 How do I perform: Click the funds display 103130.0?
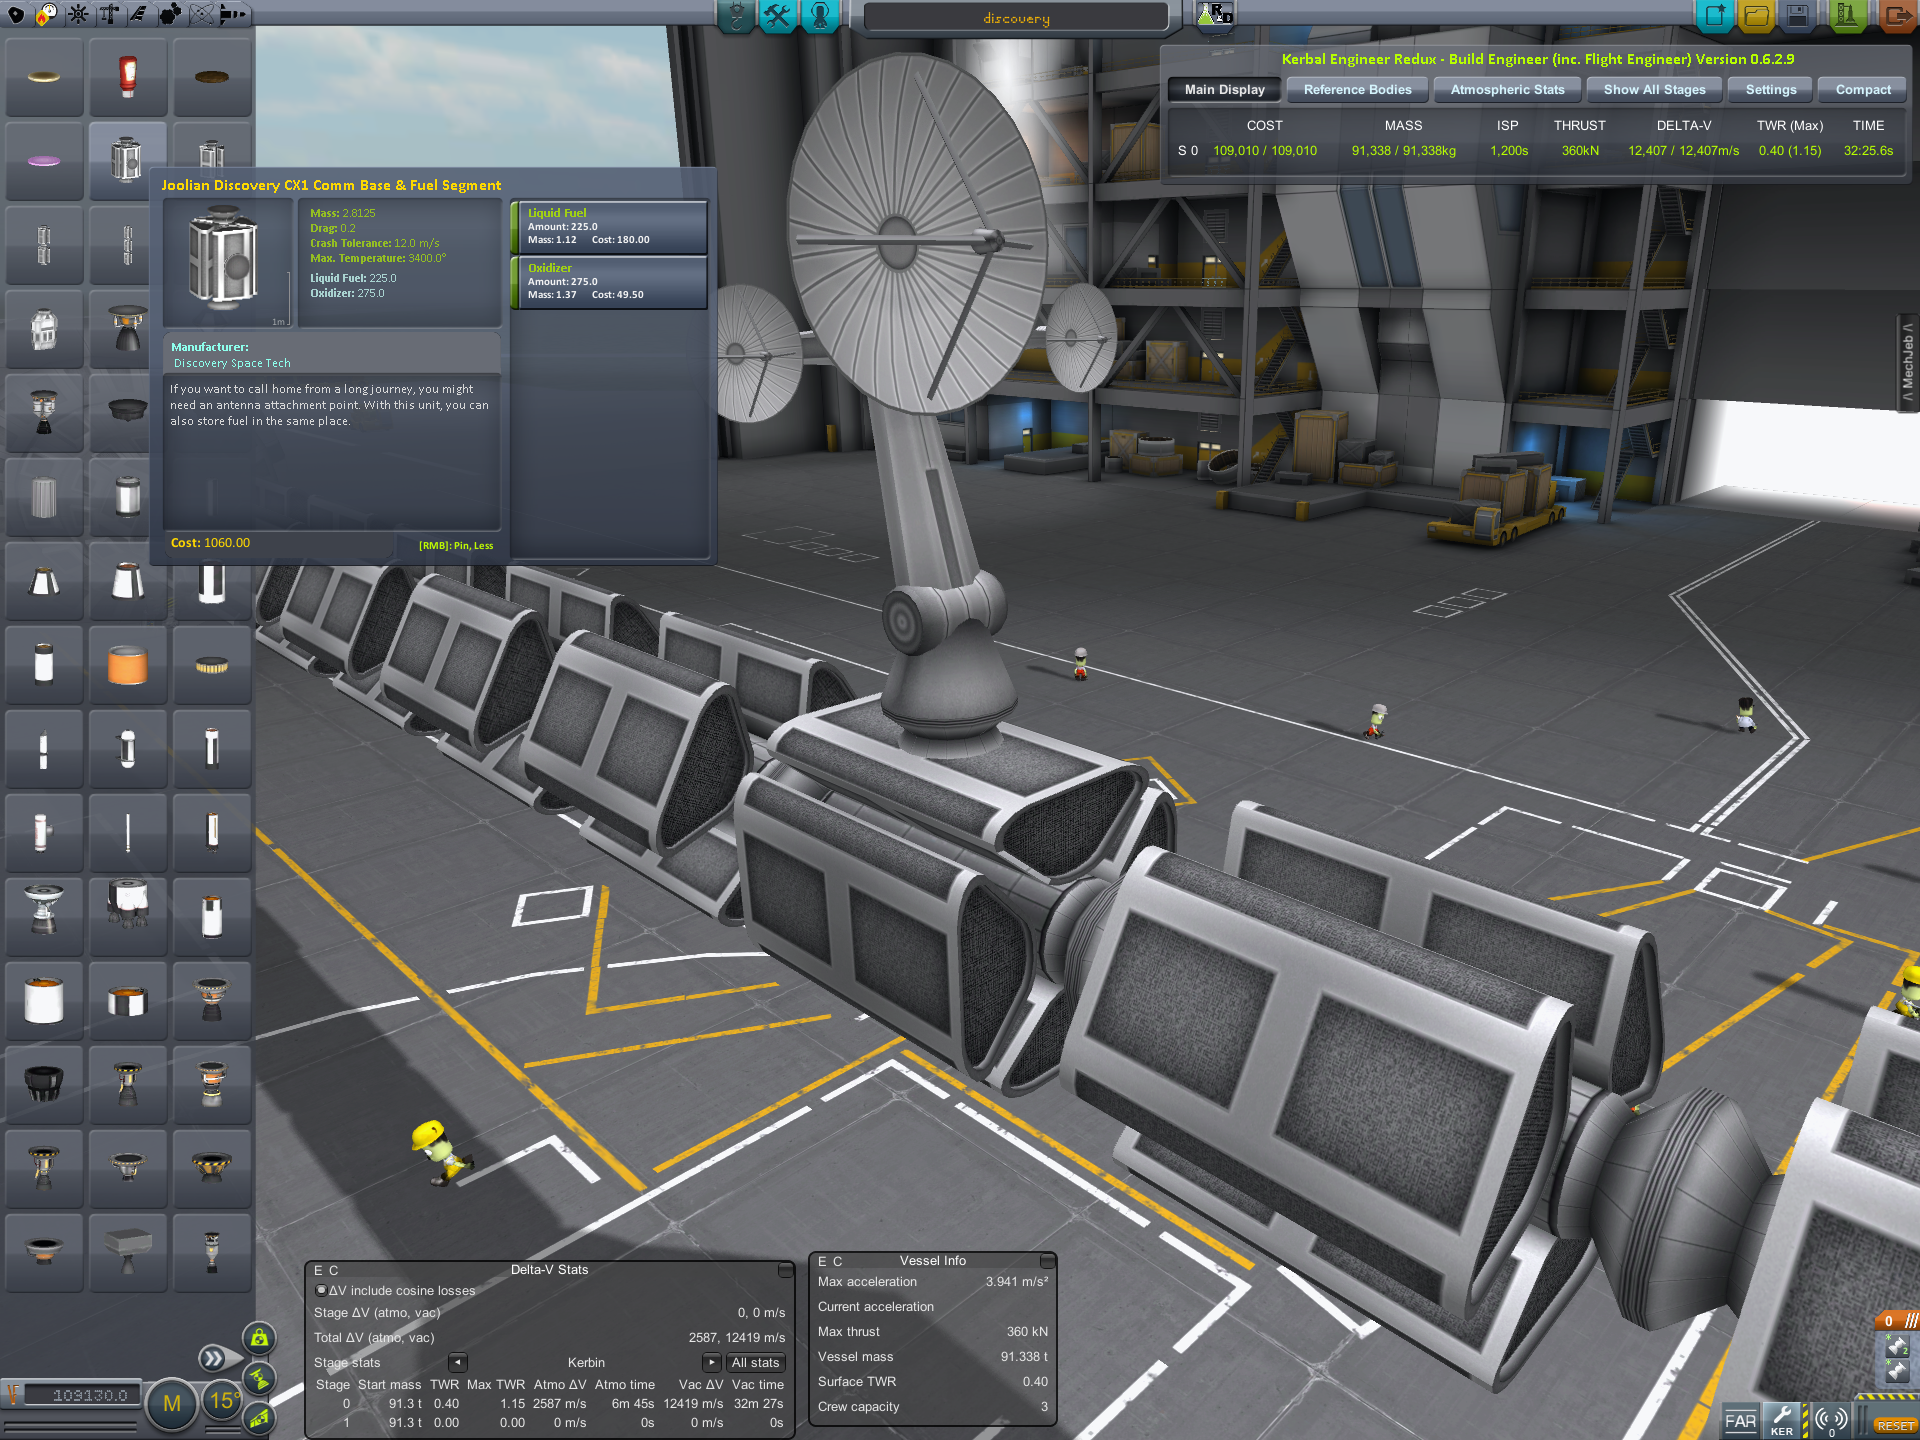[x=82, y=1395]
